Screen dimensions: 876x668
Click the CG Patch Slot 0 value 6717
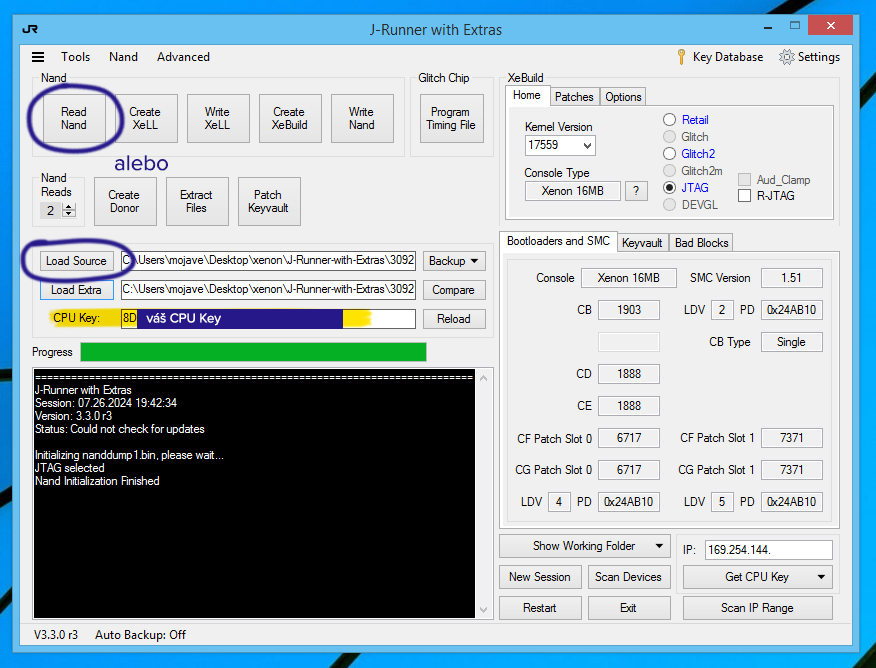(x=629, y=470)
